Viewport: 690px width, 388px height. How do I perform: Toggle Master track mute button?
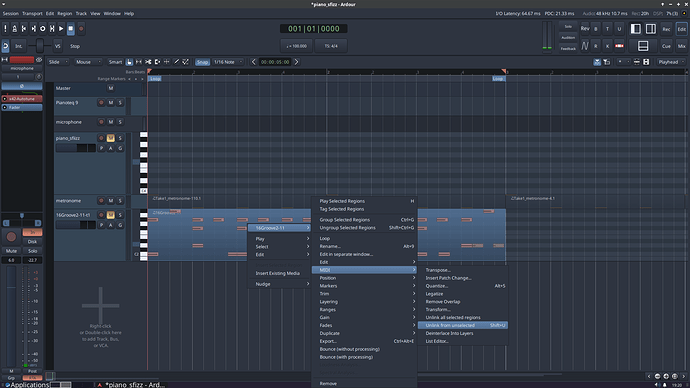point(110,88)
